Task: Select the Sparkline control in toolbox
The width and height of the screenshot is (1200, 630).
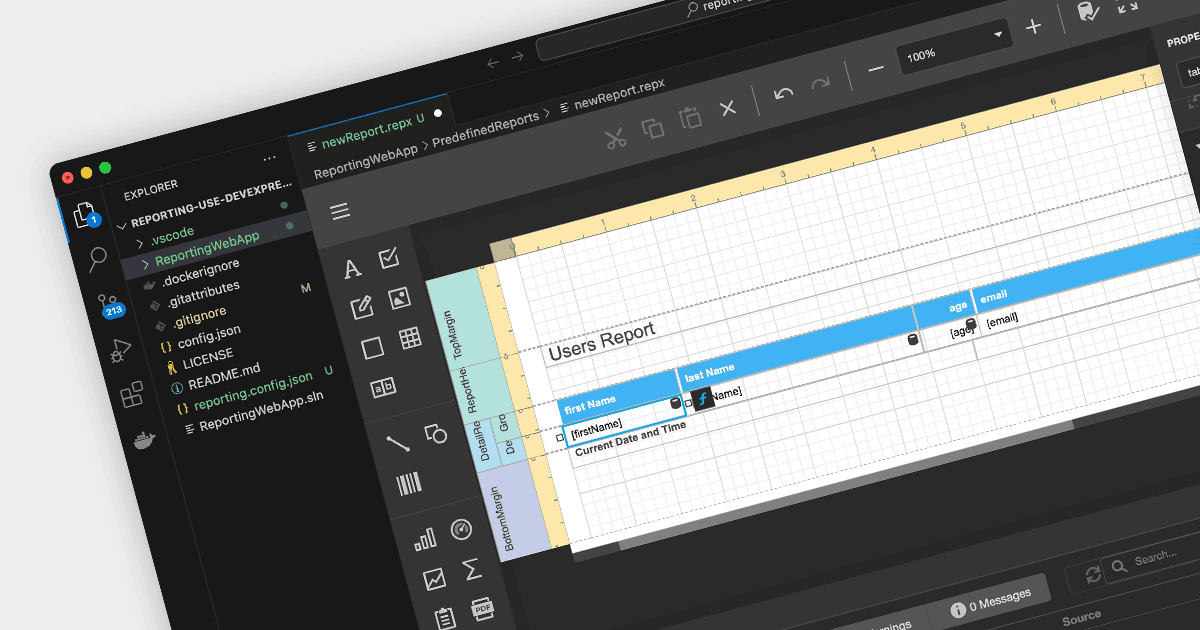Action: (x=435, y=579)
